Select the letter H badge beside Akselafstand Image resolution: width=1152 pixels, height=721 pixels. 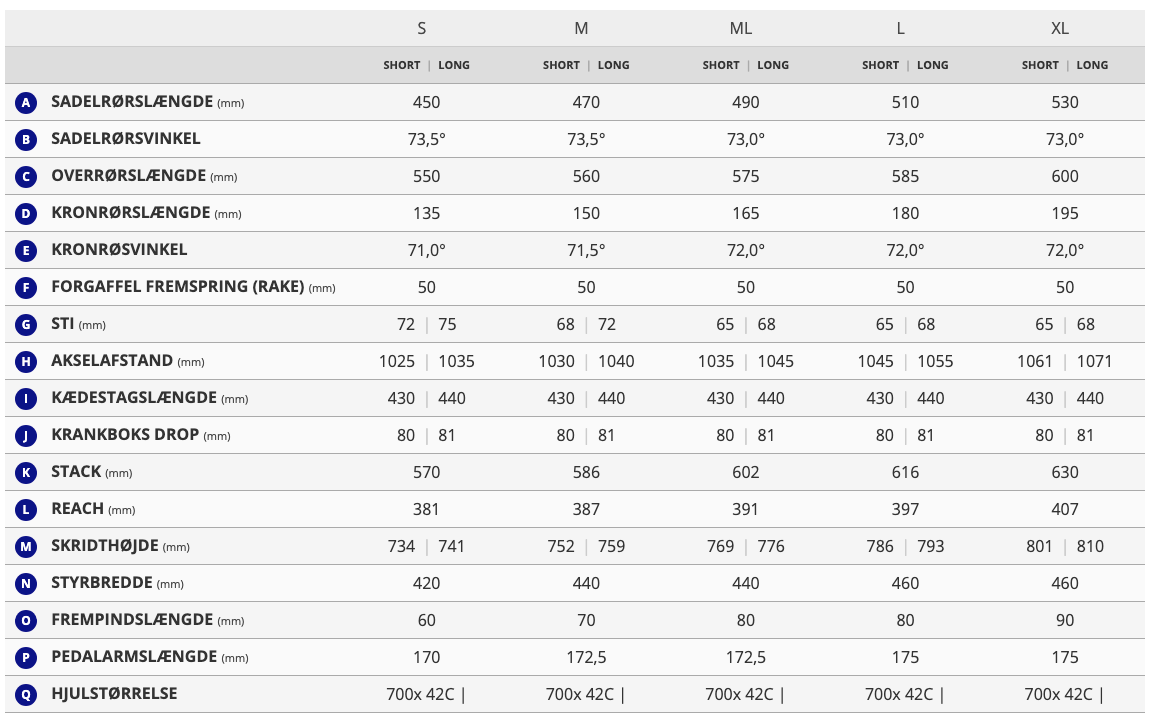(26, 362)
